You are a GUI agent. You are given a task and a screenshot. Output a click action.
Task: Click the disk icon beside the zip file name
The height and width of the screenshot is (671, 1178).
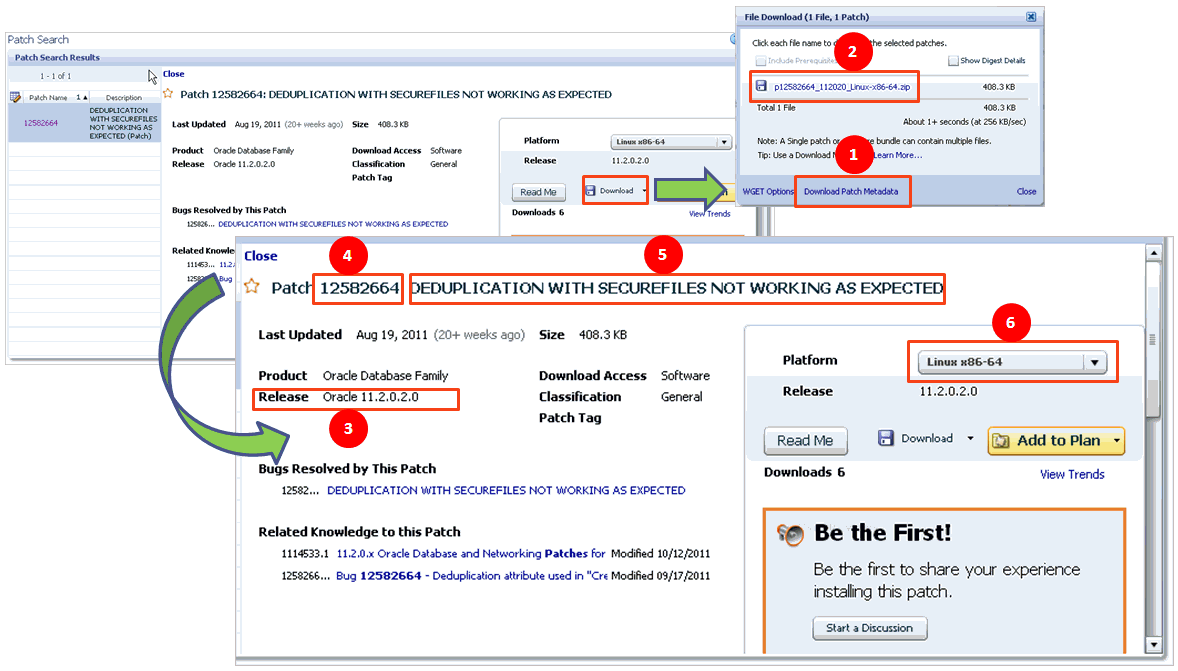[761, 86]
